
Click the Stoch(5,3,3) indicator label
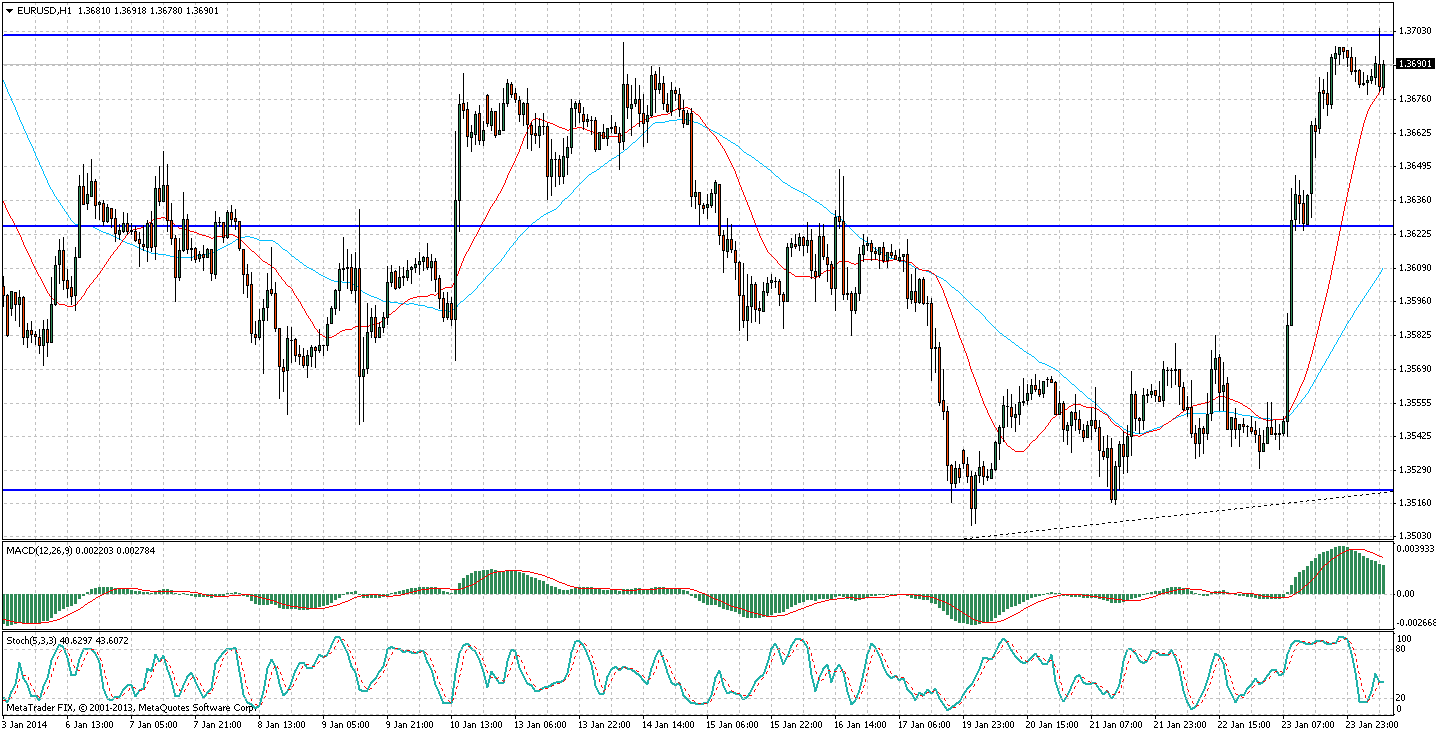pyautogui.click(x=35, y=640)
